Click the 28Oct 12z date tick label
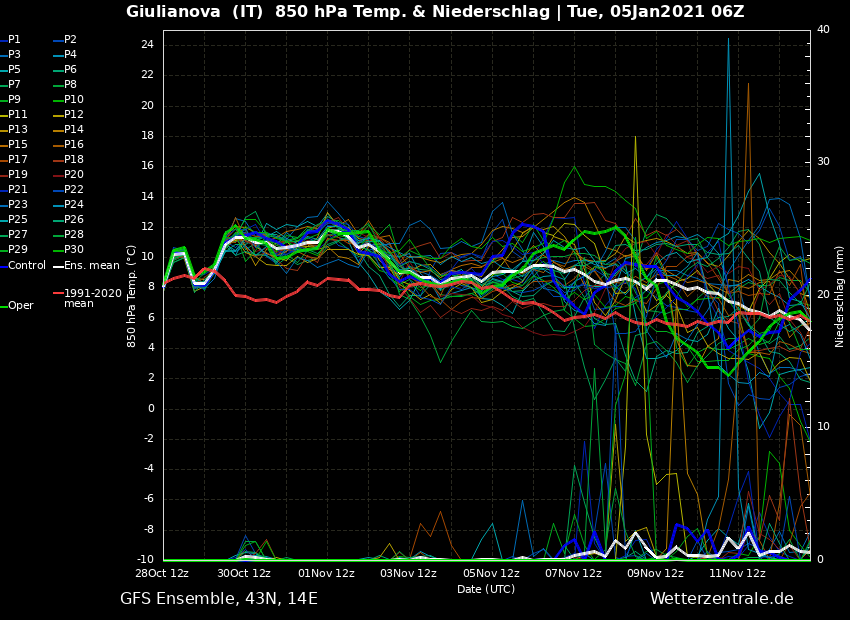This screenshot has width=850, height=620. tap(163, 574)
